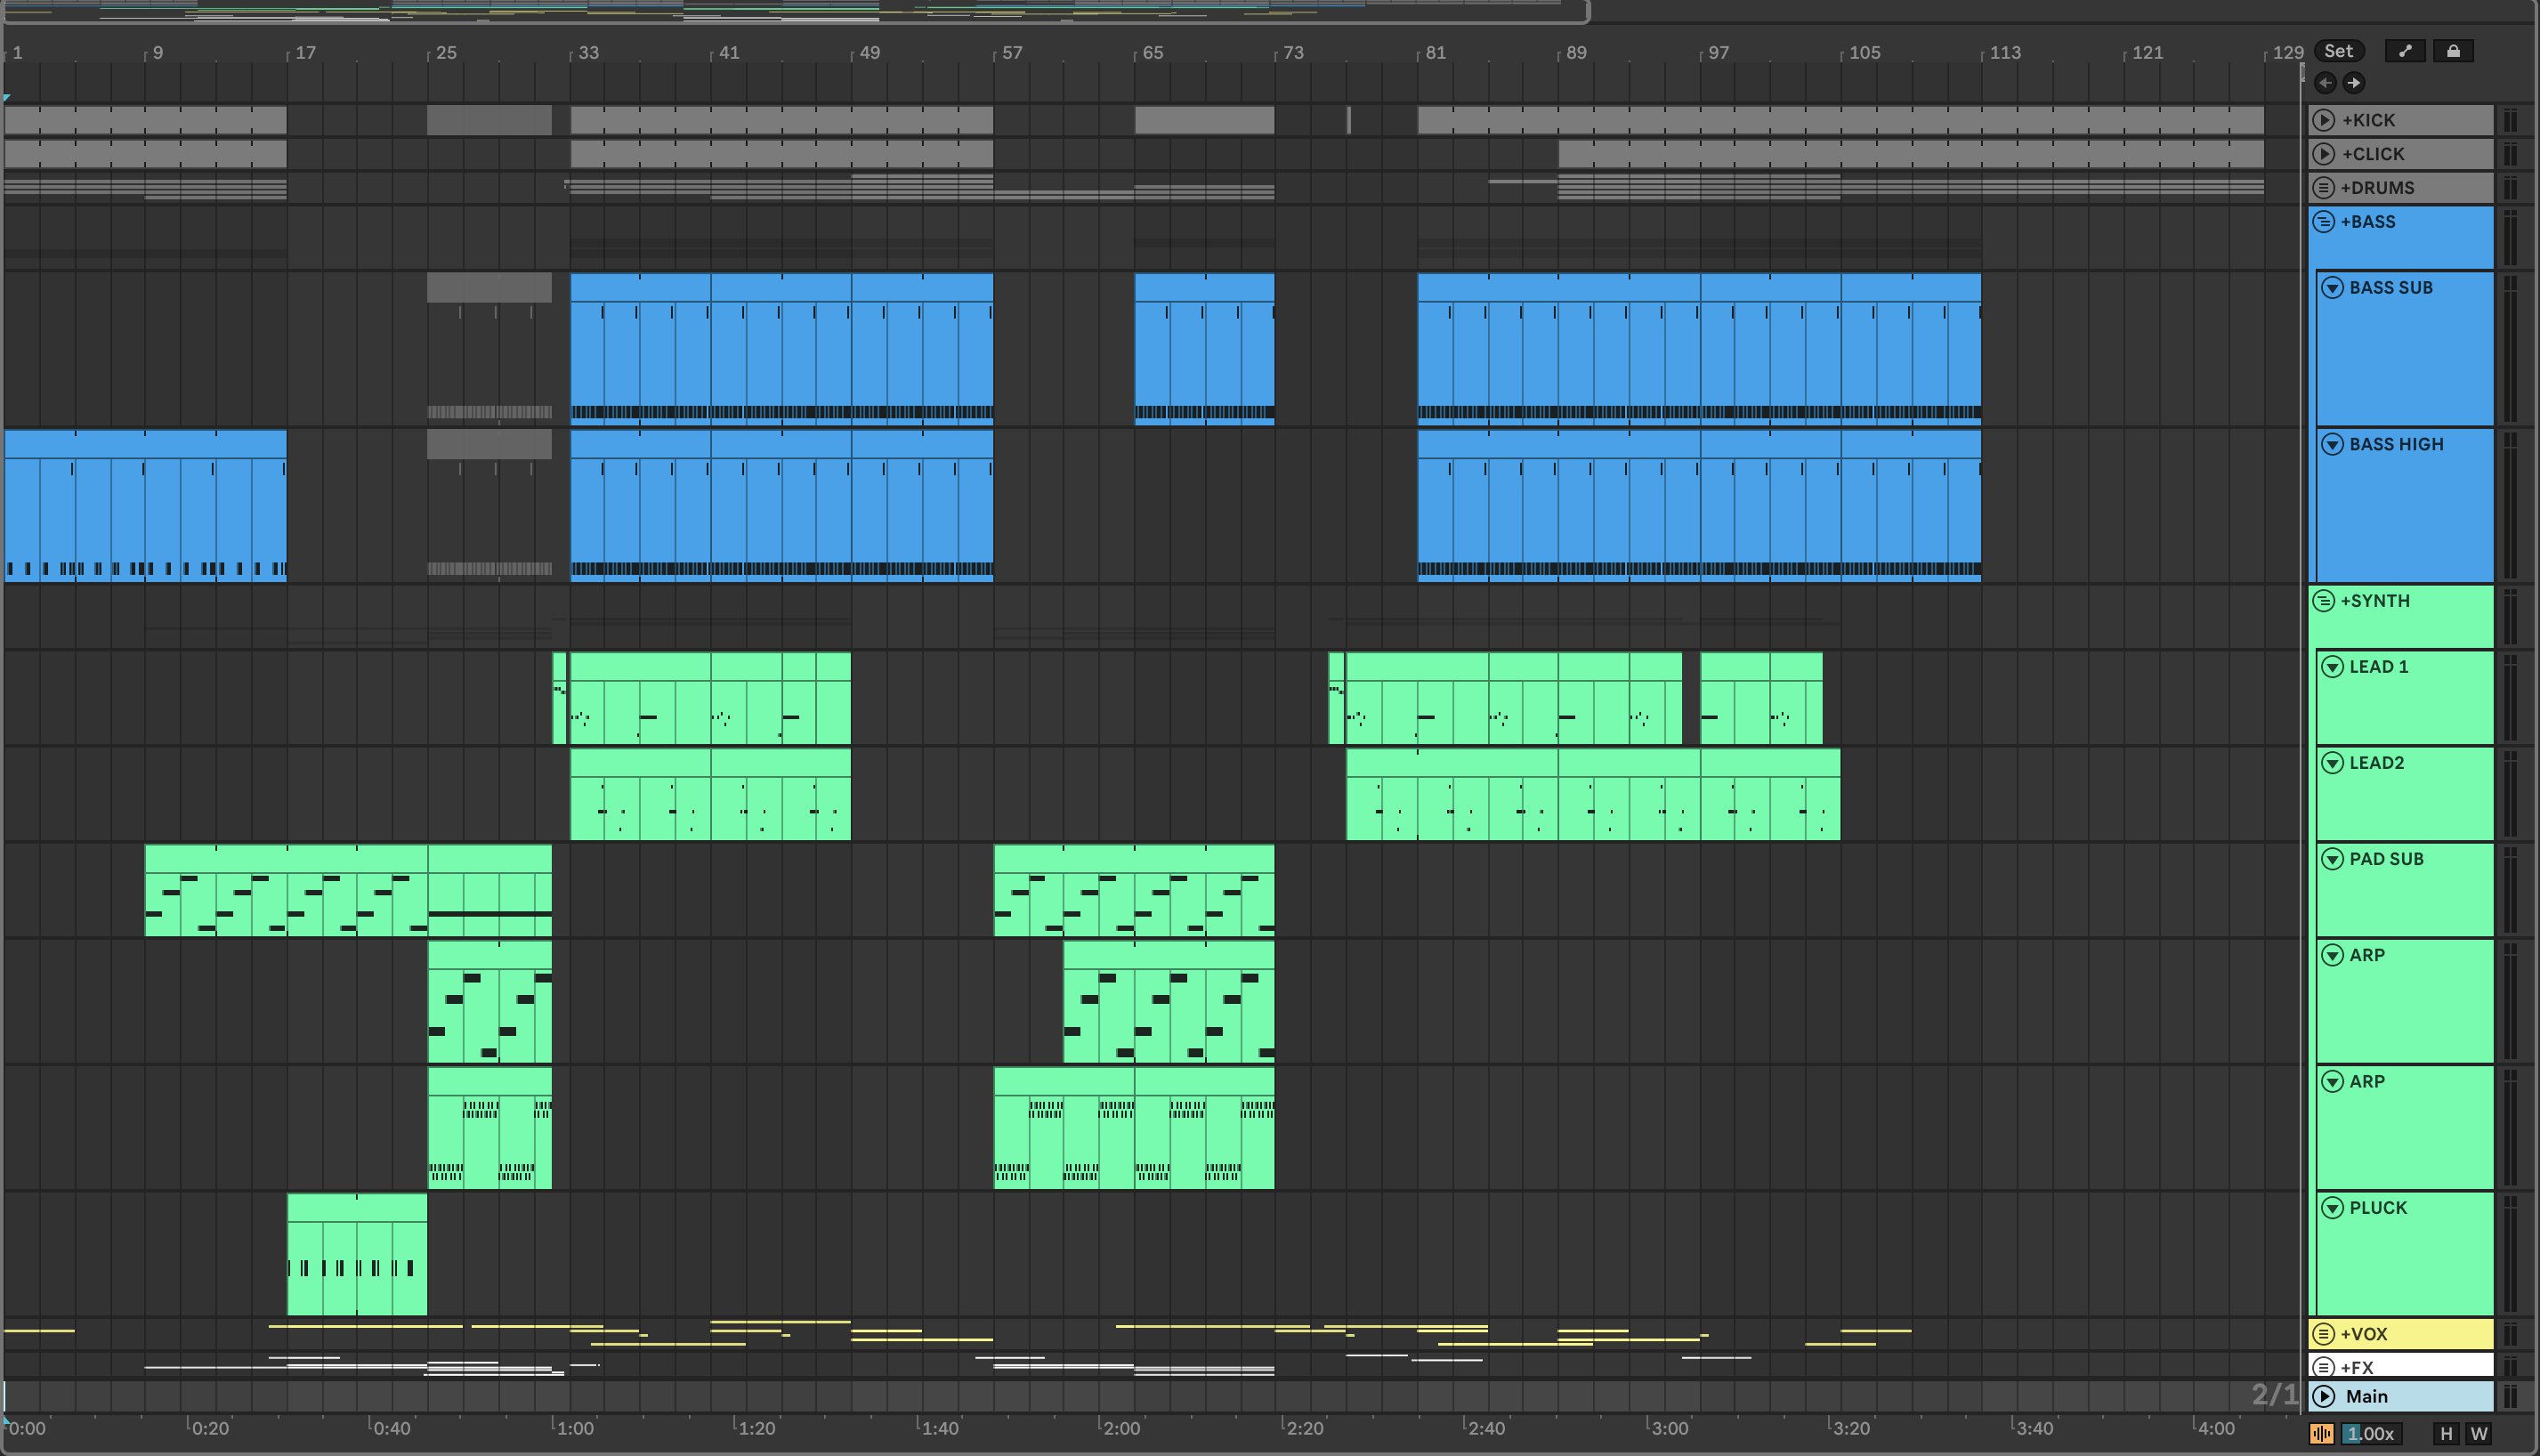Toggle the orange waveform follow button

(2321, 1433)
